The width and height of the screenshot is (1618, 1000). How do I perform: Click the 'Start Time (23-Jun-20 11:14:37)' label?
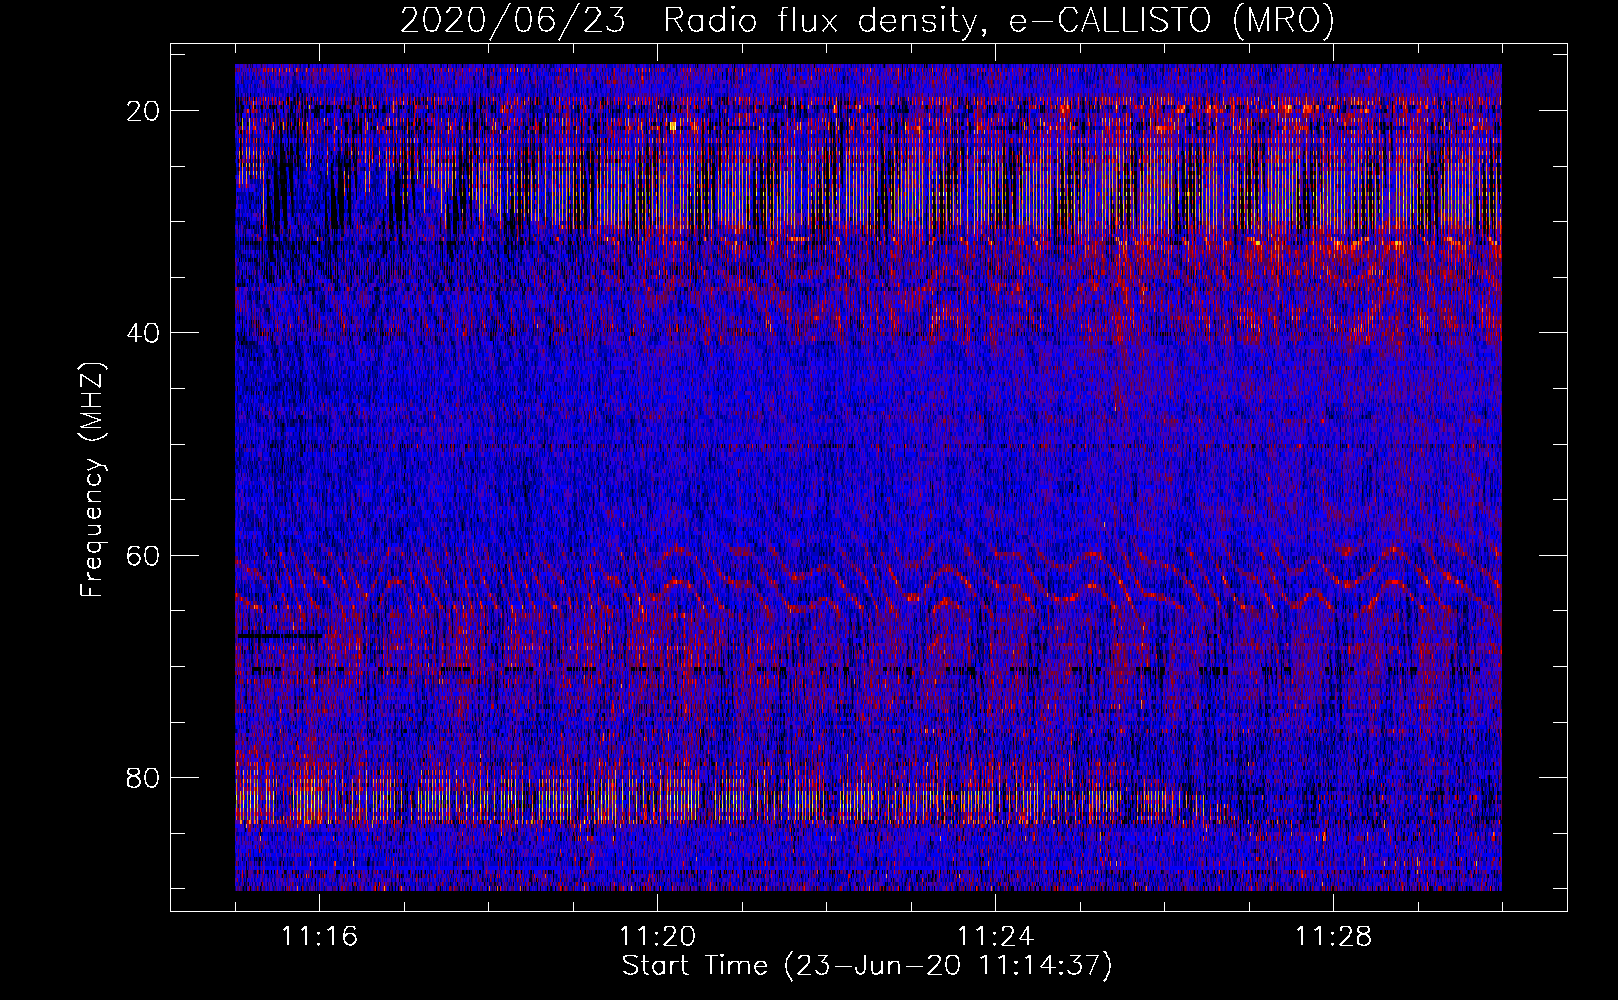click(867, 966)
